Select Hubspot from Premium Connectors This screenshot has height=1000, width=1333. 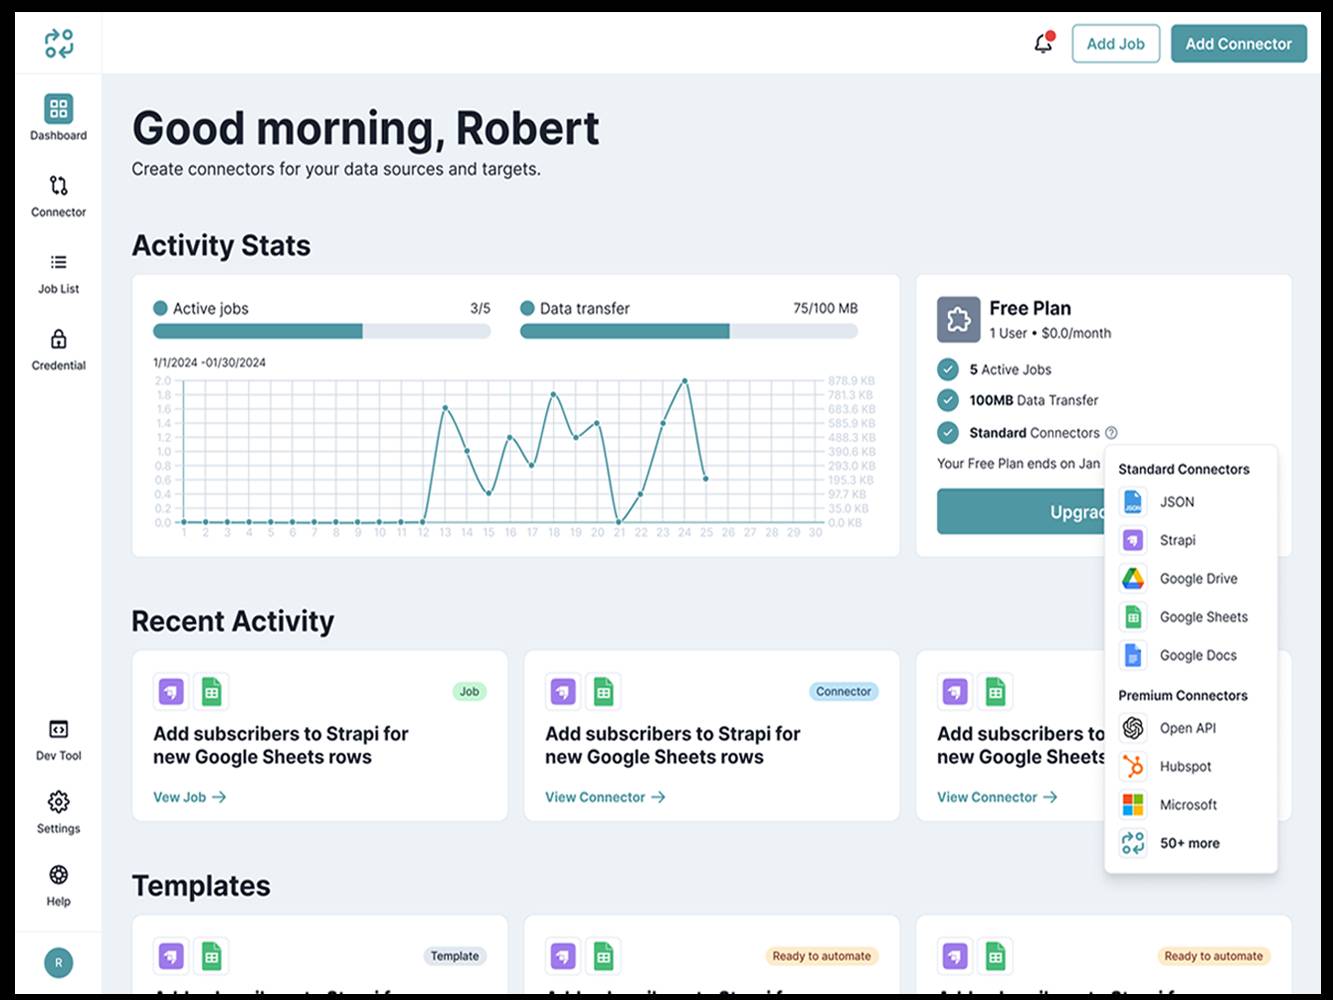(x=1184, y=766)
